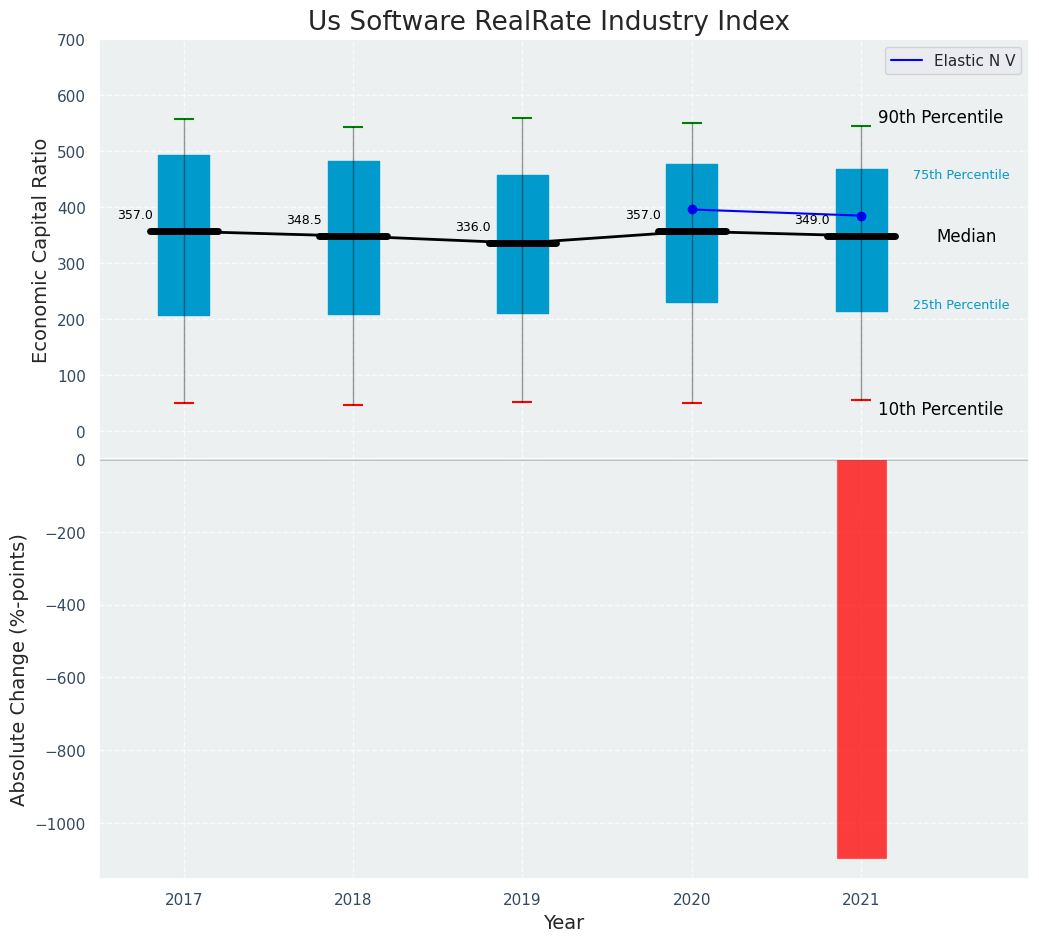Click the 348.5 median label for 2018

(304, 220)
